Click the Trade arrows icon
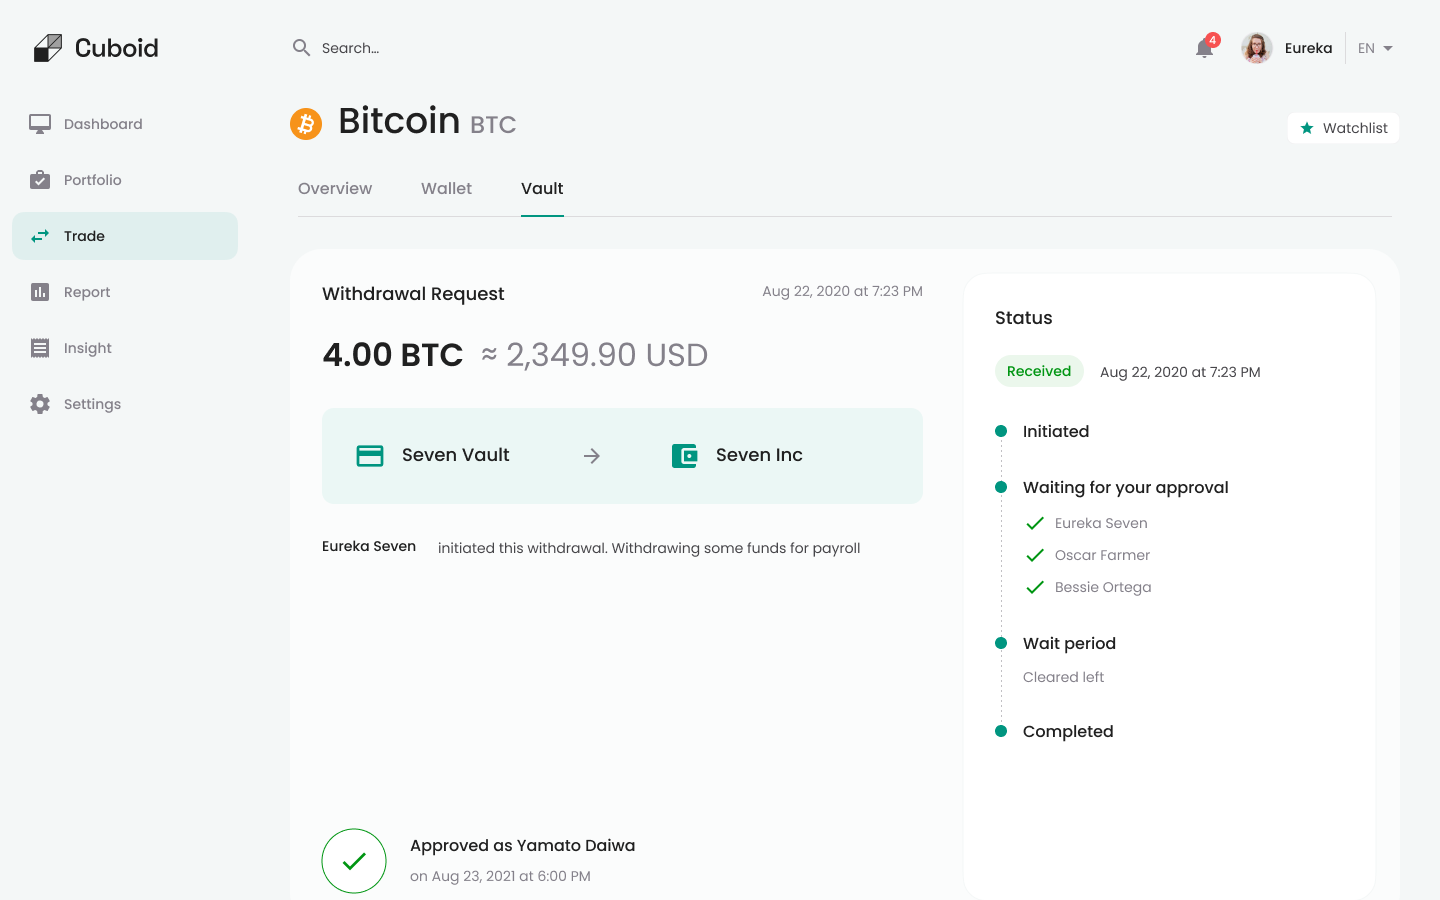1440x900 pixels. 39,236
